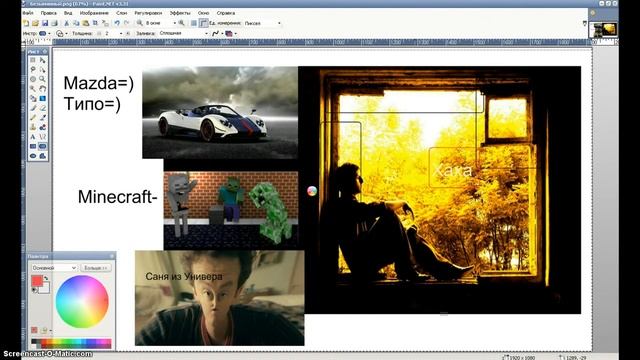Select the Ellipse Select tool
Viewport: 640px width, 360px height.
pos(33,79)
